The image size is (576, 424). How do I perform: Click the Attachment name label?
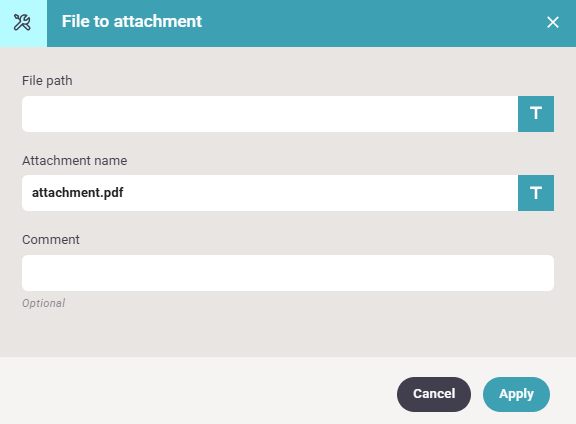75,161
